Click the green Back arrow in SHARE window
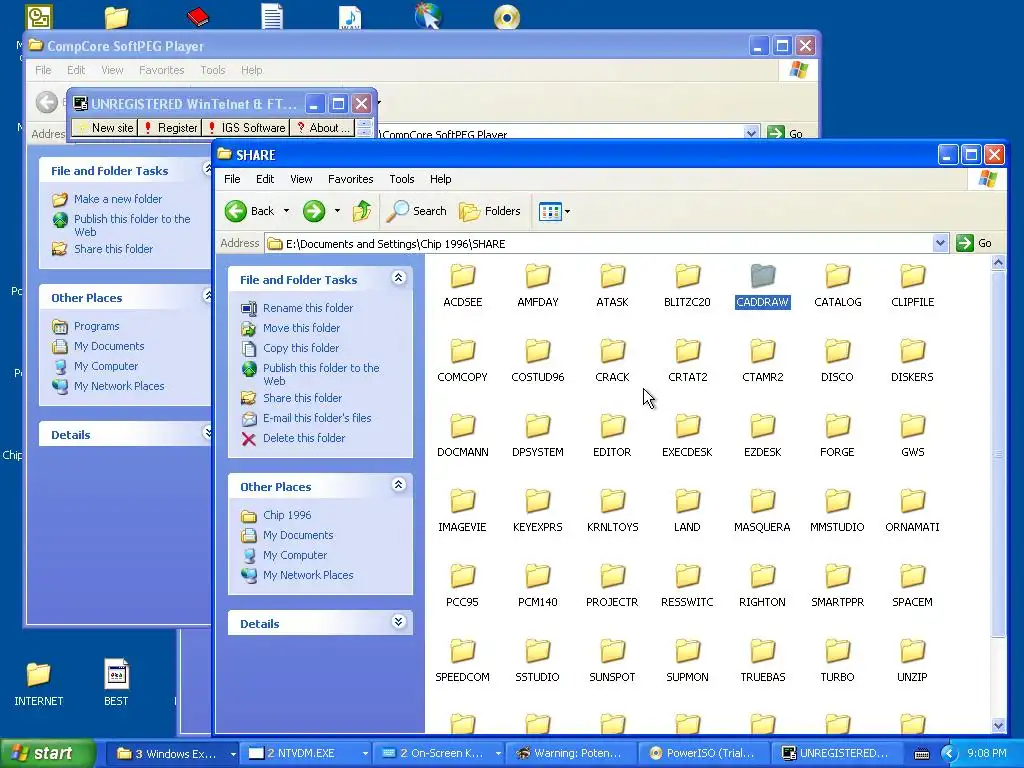Image resolution: width=1024 pixels, height=768 pixels. [236, 211]
